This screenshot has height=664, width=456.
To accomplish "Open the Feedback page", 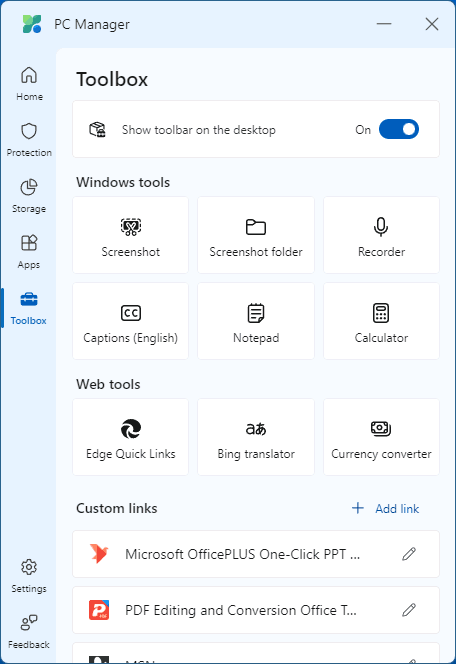I will pyautogui.click(x=29, y=632).
